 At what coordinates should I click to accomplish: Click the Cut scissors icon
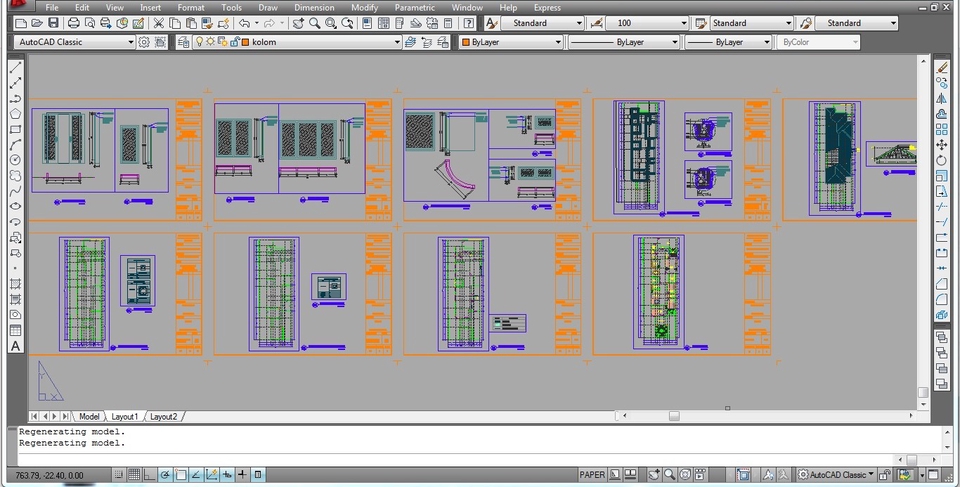pos(158,23)
